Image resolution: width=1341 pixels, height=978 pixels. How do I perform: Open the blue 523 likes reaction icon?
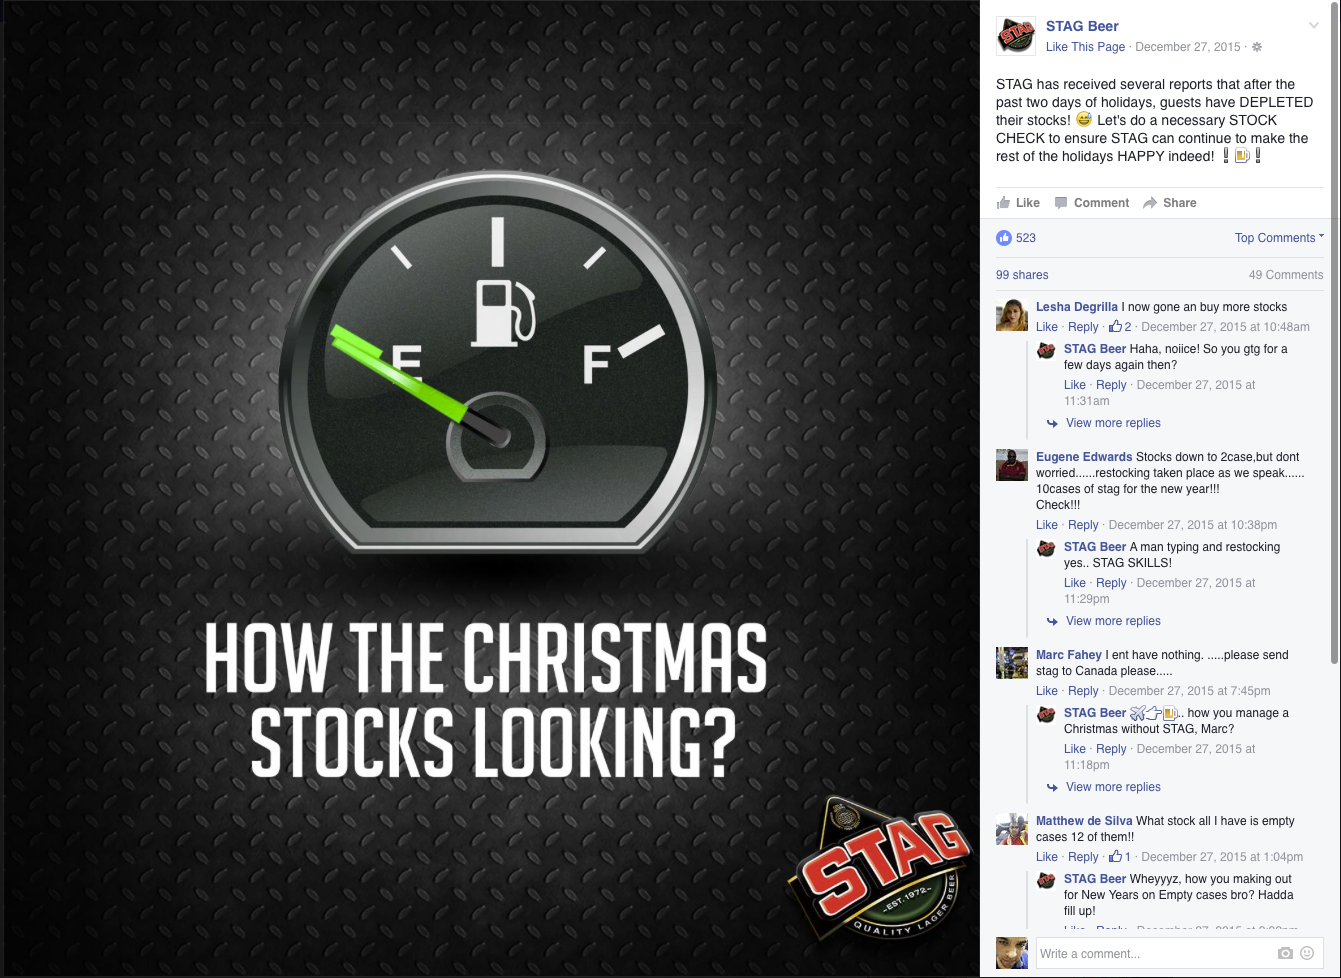[x=1004, y=238]
